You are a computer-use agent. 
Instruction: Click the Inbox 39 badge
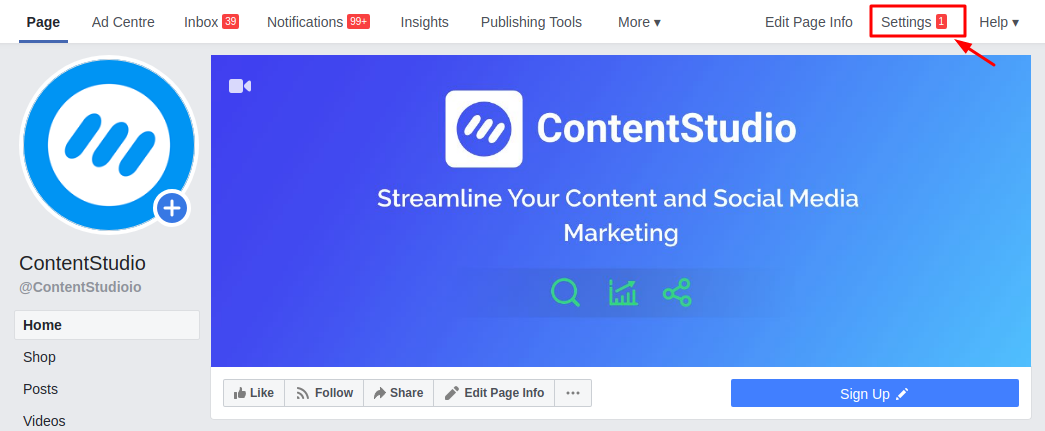click(x=231, y=21)
